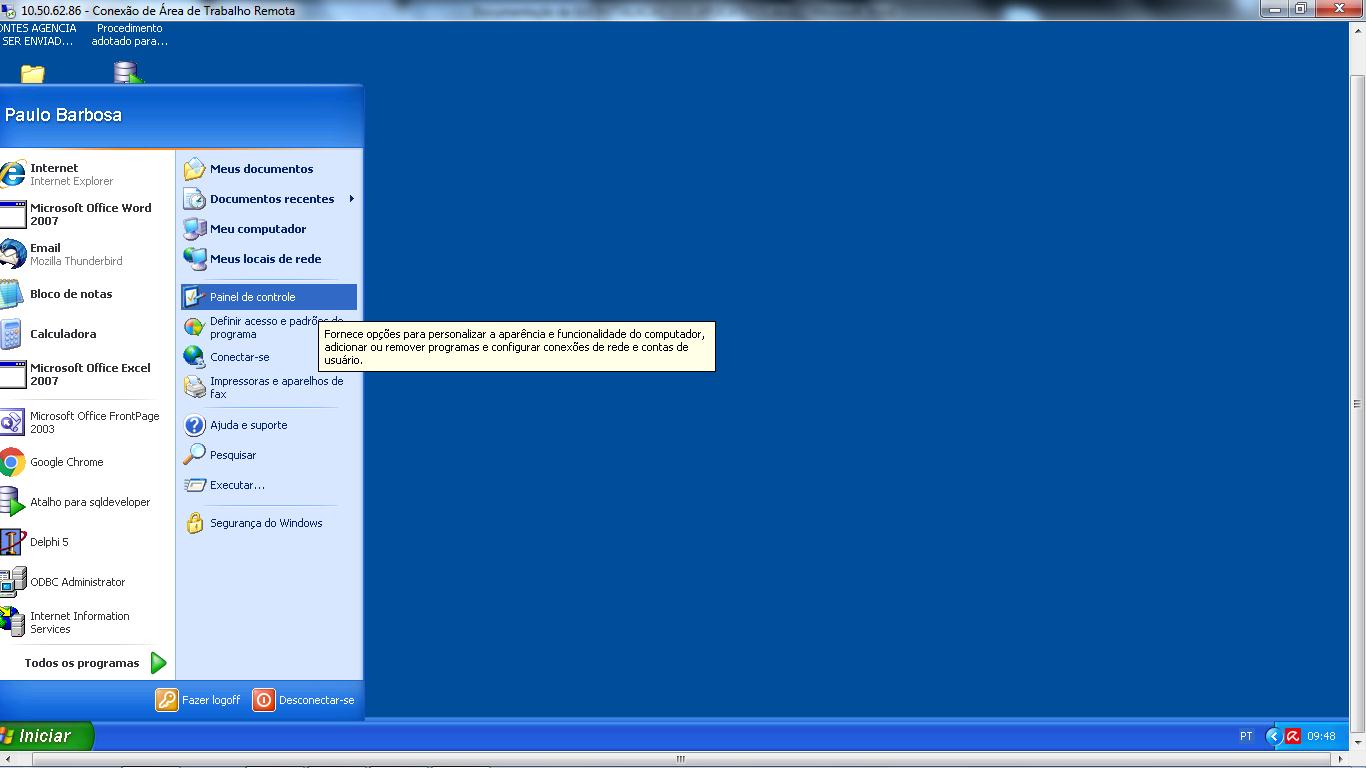Open Meus locais de rede

[268, 259]
